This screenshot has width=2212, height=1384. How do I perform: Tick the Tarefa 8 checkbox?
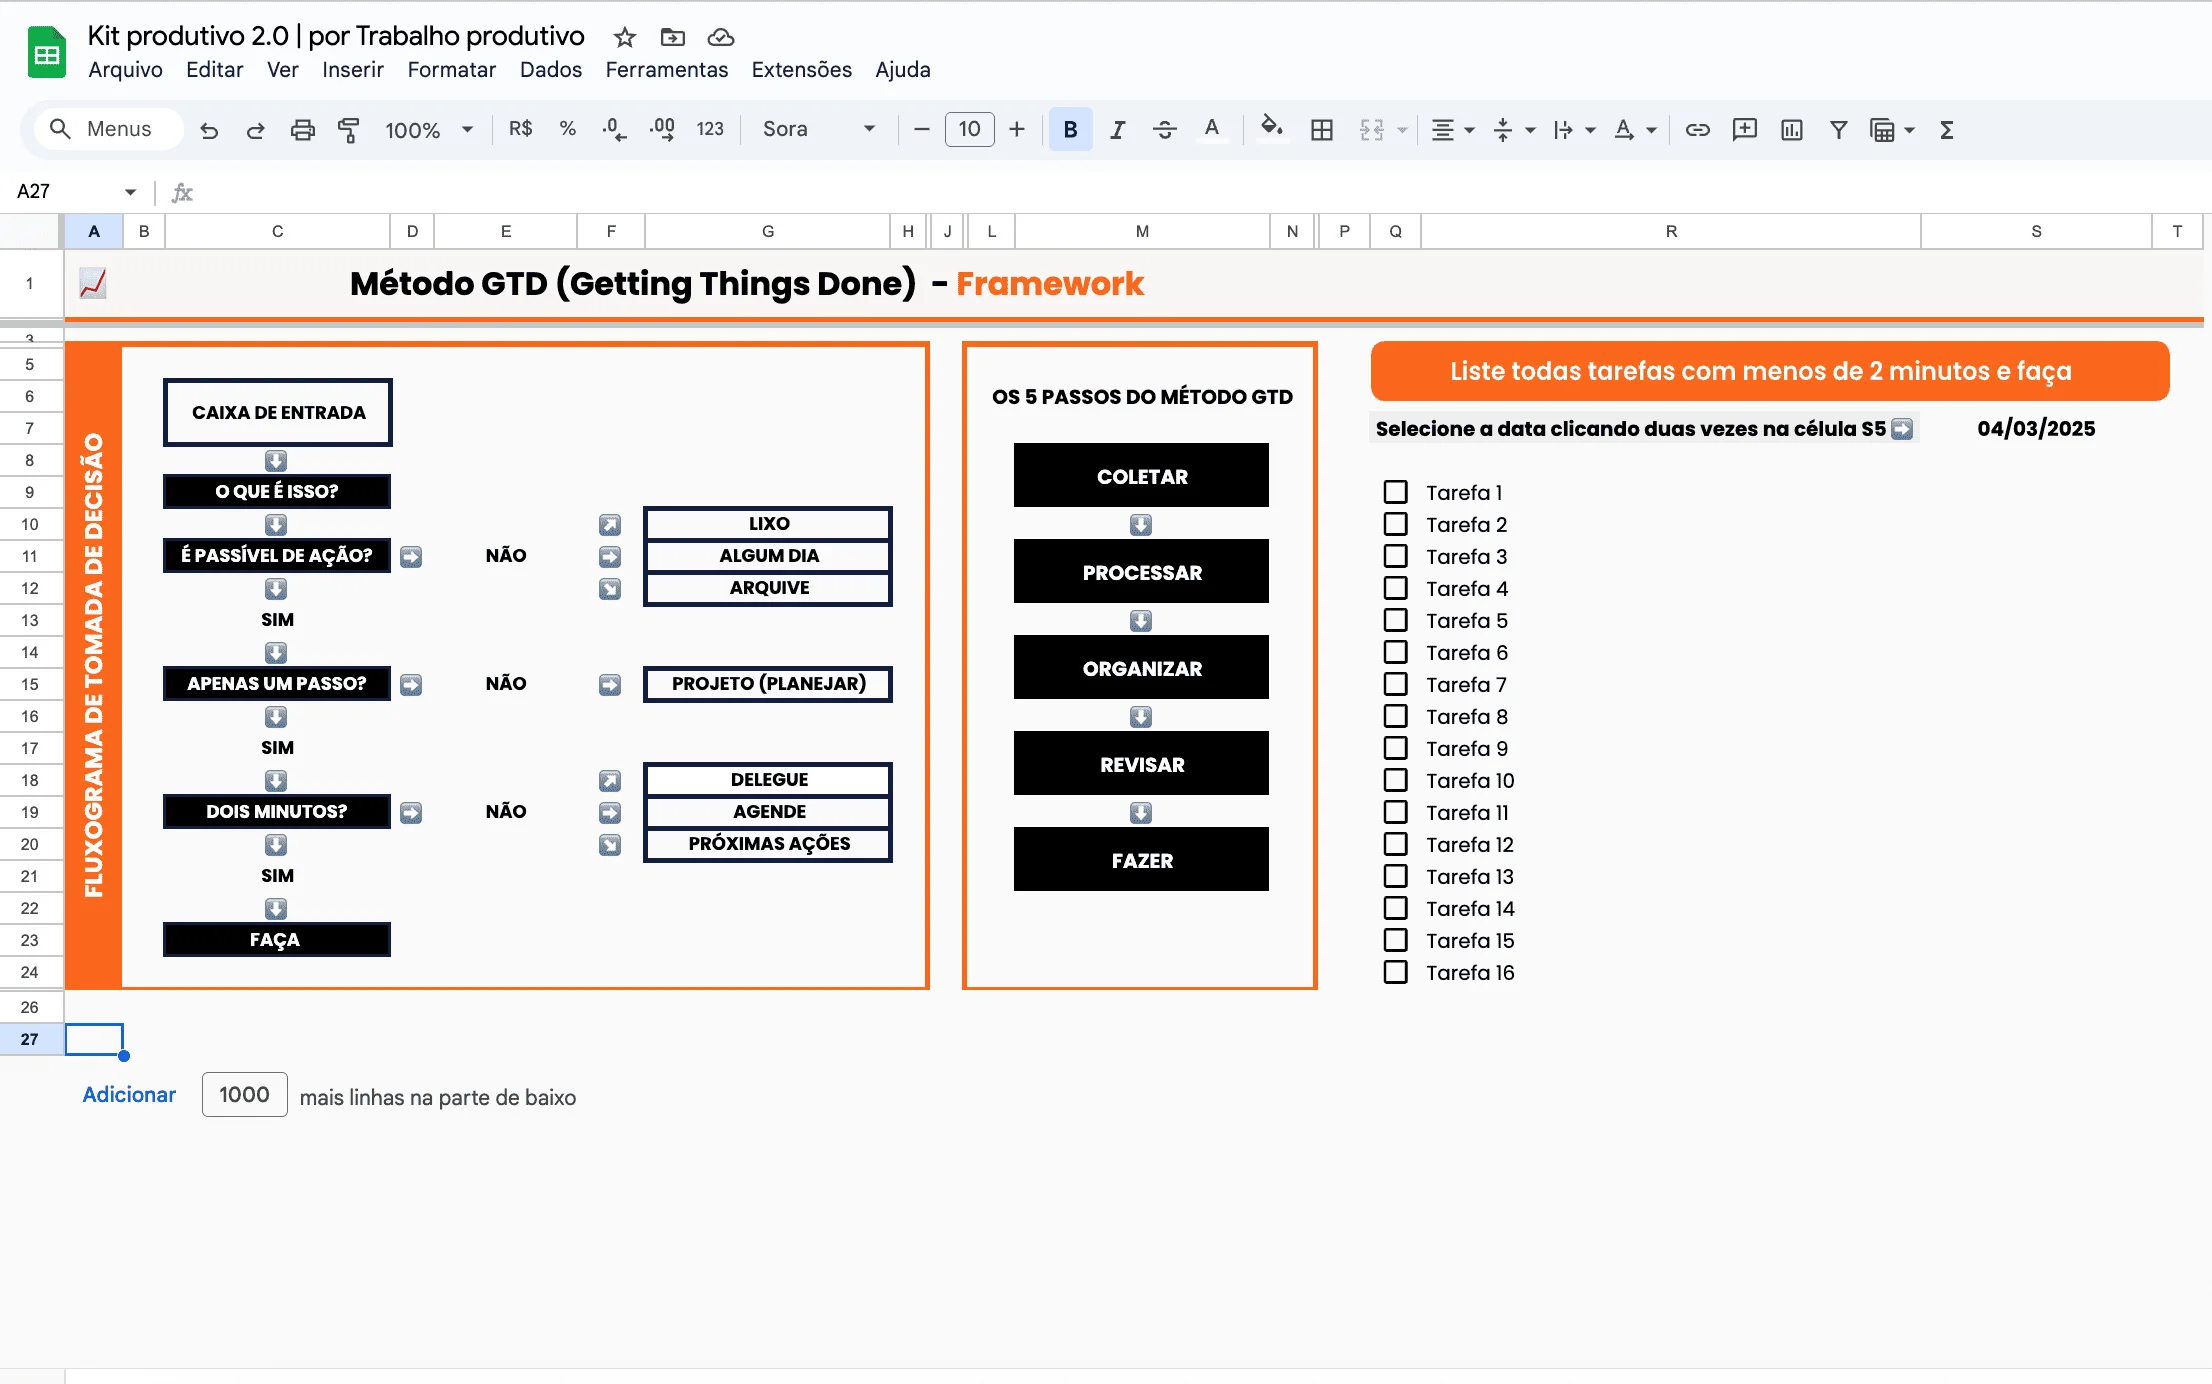(1395, 716)
